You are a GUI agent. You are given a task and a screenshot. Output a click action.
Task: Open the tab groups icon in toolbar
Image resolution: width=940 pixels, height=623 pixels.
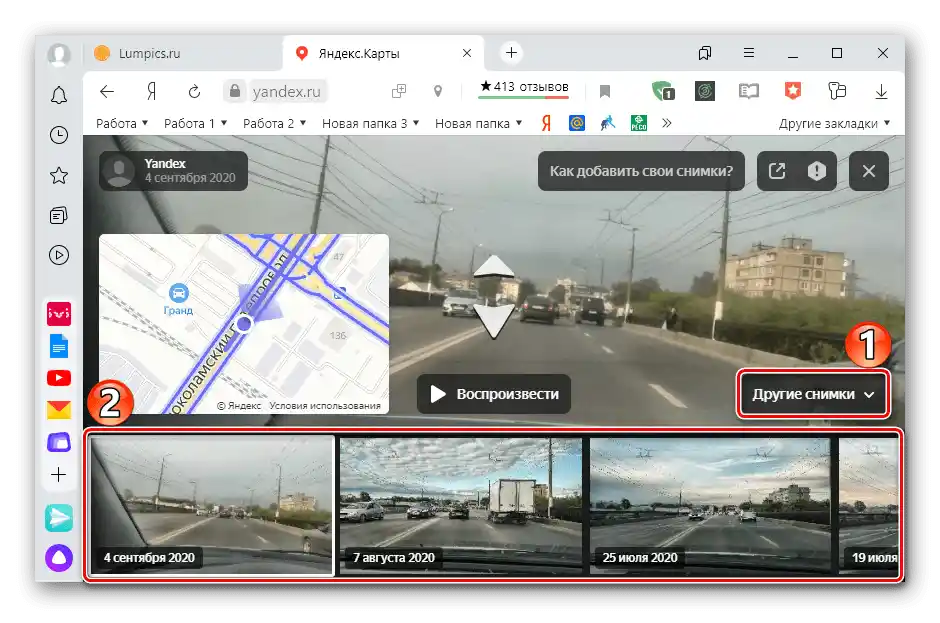coord(837,91)
